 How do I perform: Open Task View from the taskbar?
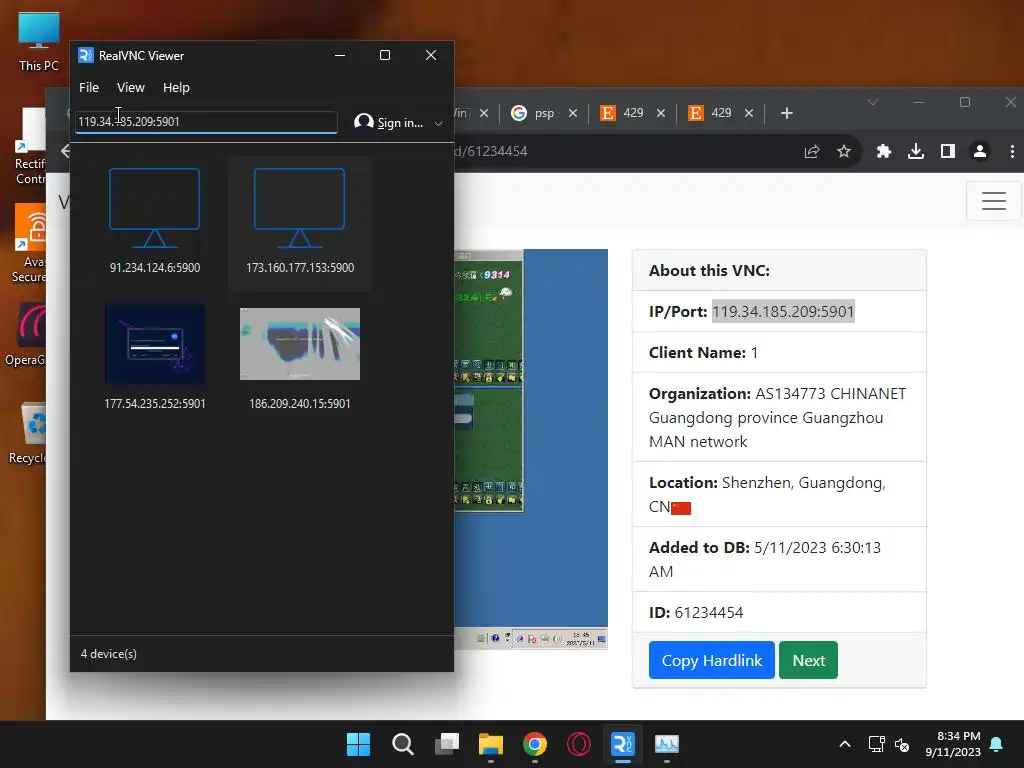pos(447,744)
